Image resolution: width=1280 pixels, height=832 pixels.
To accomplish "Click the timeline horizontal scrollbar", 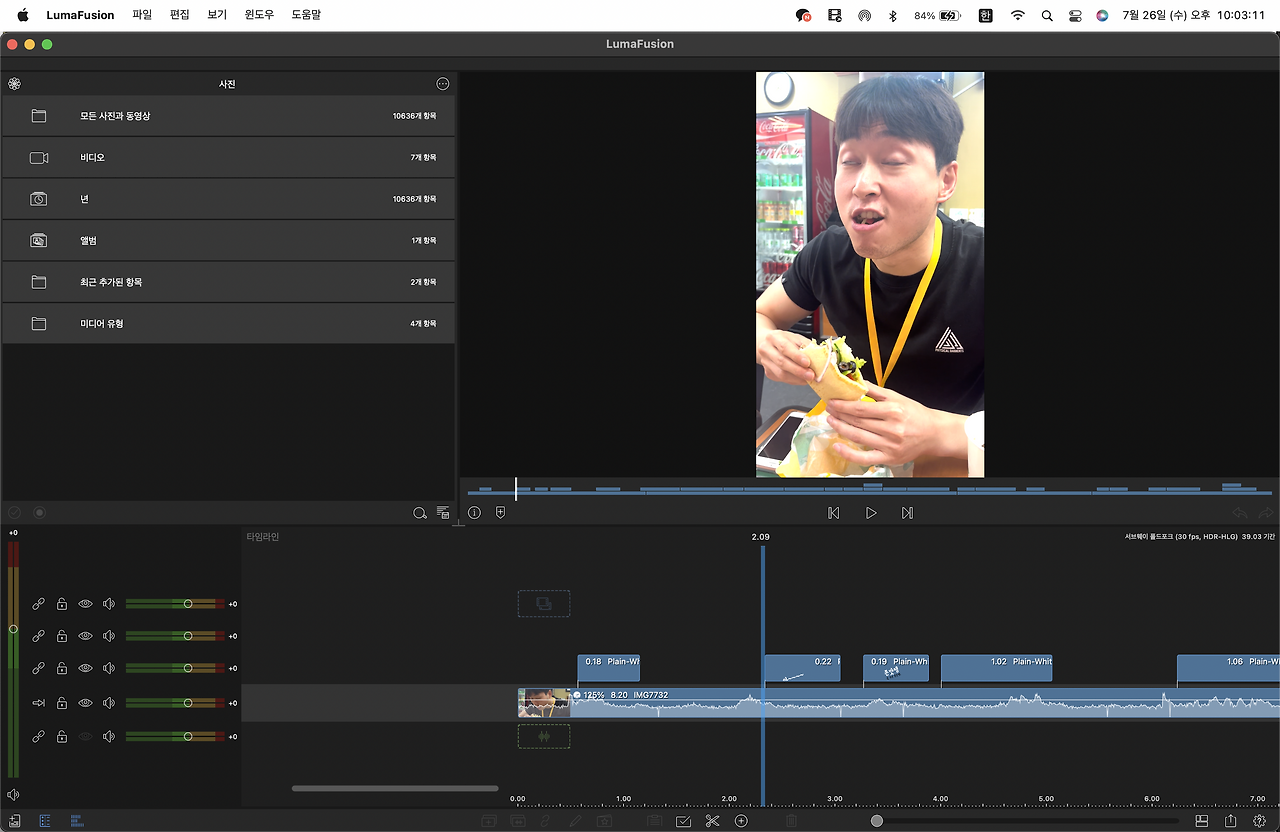I will pyautogui.click(x=395, y=788).
